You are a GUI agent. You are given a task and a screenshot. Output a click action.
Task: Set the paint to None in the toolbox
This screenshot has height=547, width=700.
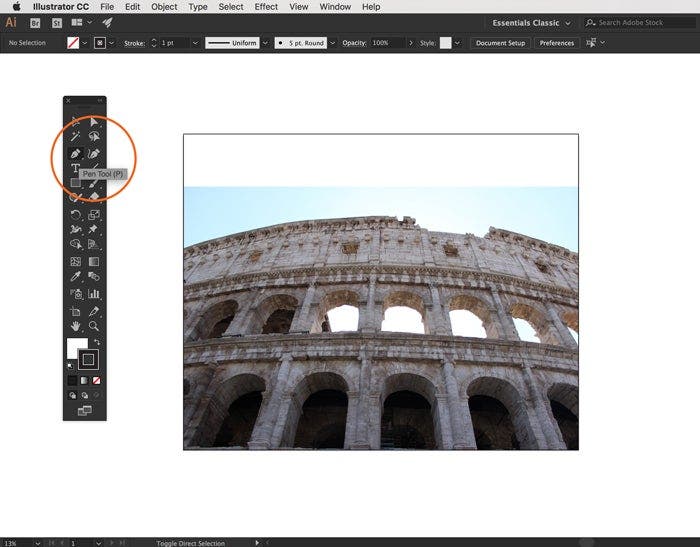click(x=95, y=380)
